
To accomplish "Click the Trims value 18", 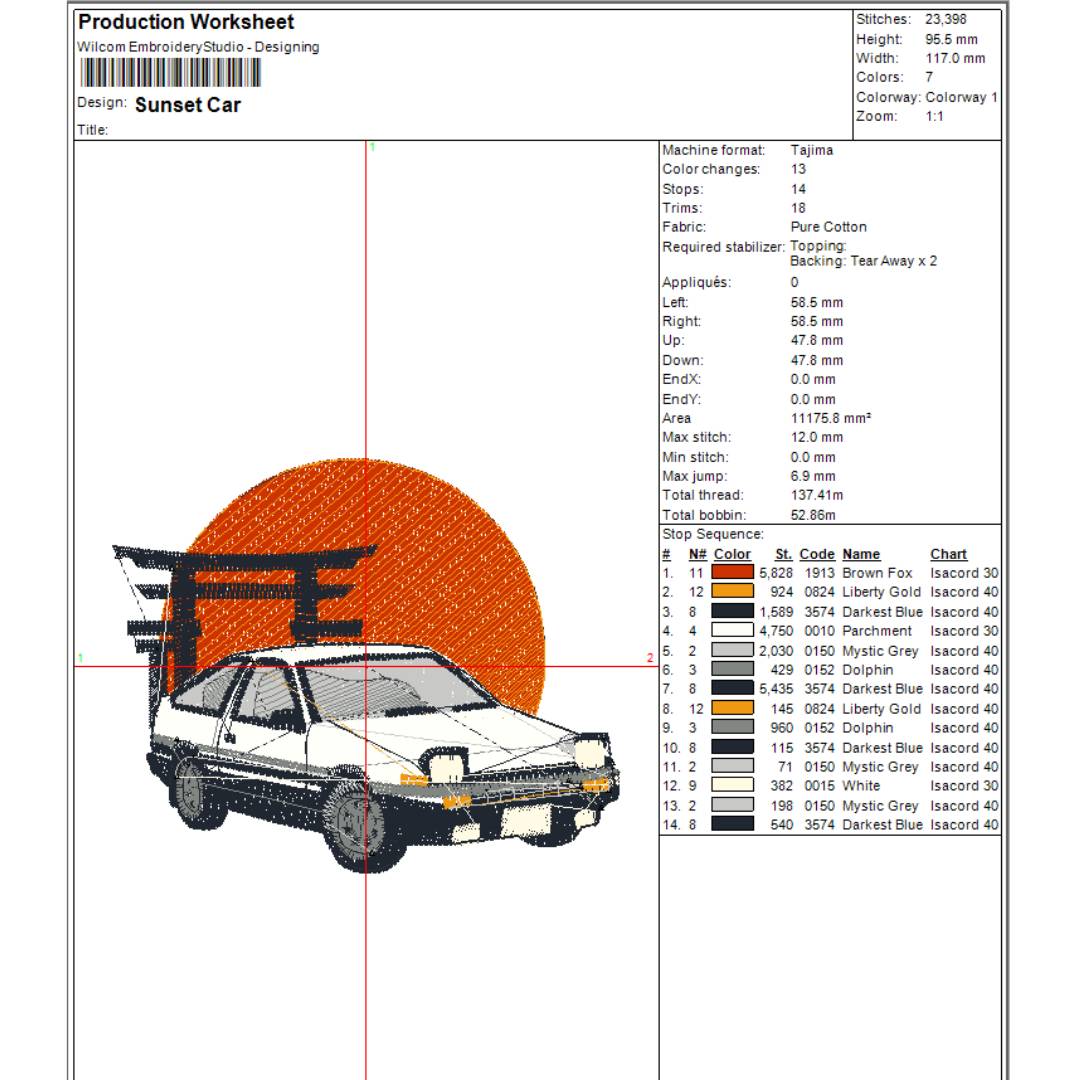I will tap(798, 208).
